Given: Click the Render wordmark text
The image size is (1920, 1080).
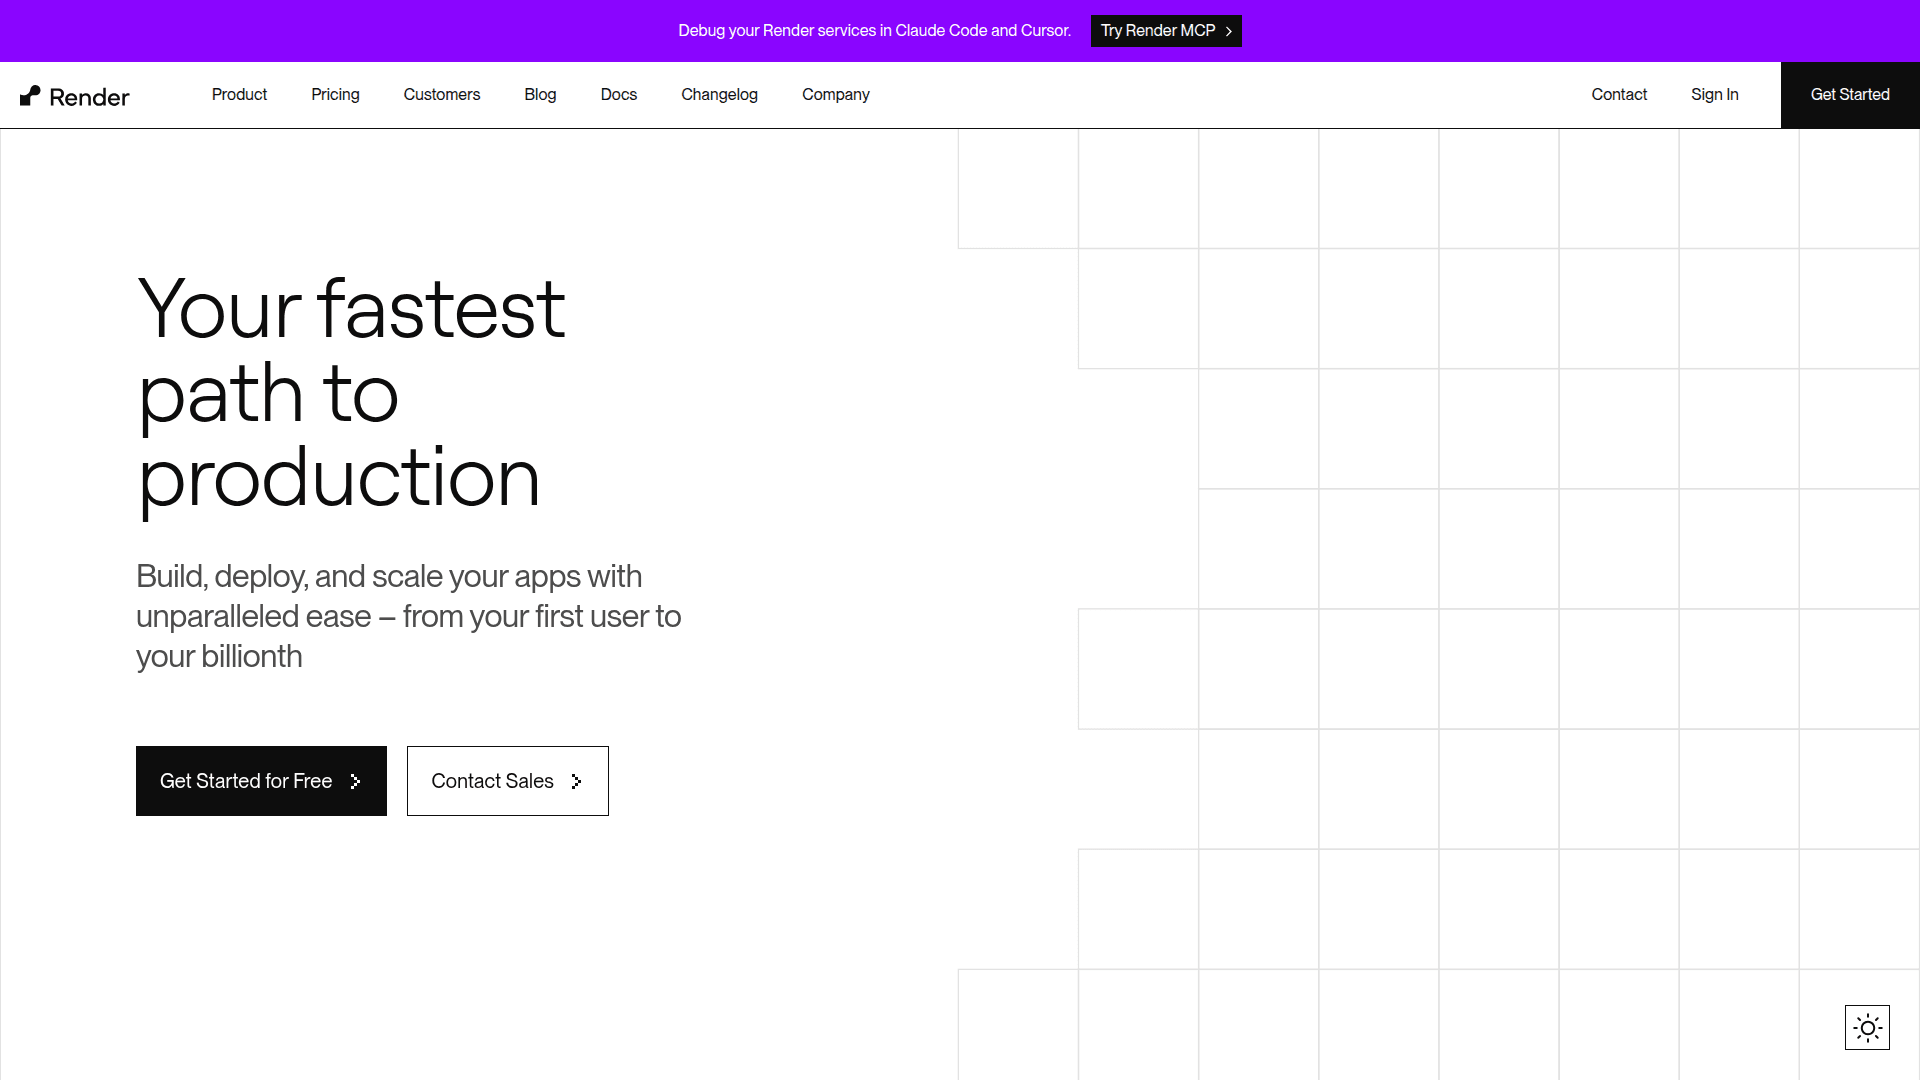Looking at the screenshot, I should 89,97.
